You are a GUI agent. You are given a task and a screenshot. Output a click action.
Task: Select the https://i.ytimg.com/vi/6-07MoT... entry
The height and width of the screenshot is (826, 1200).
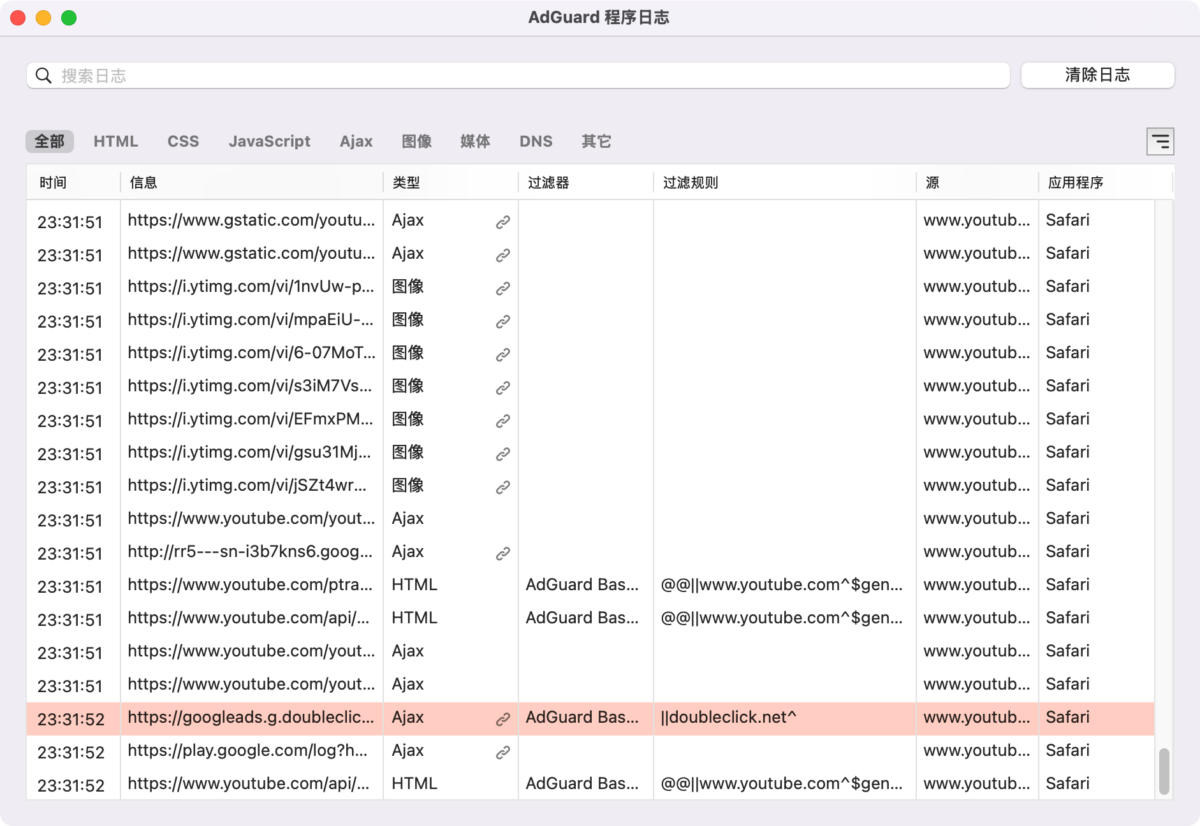click(591, 353)
